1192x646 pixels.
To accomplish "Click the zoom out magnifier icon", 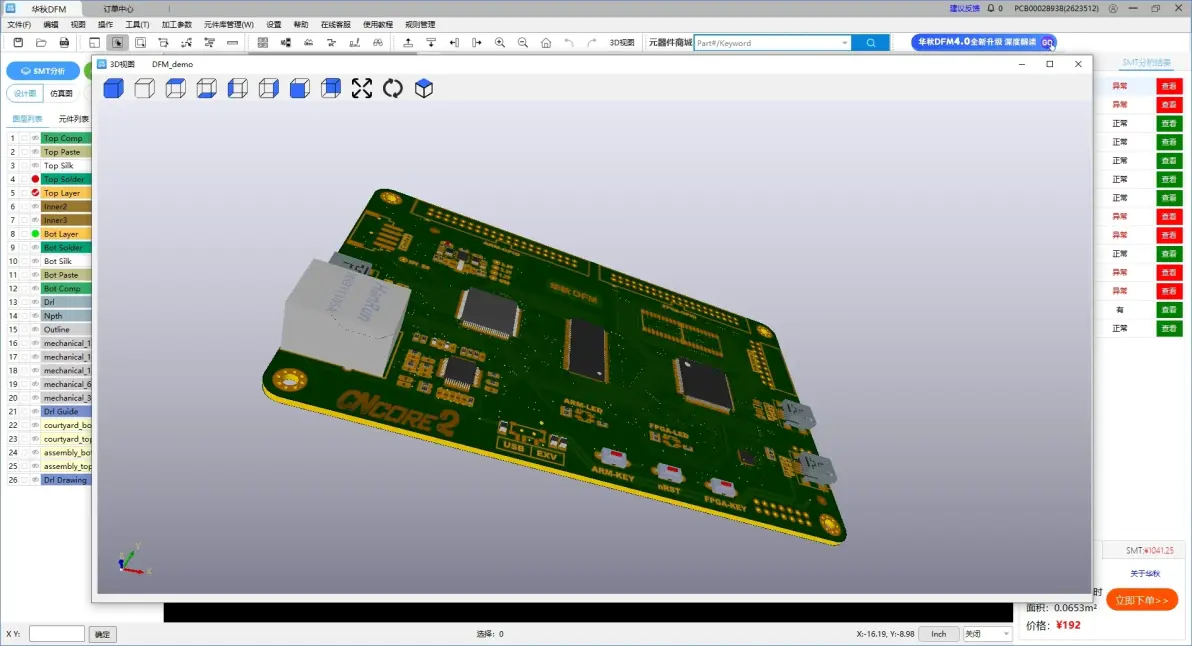I will point(523,43).
